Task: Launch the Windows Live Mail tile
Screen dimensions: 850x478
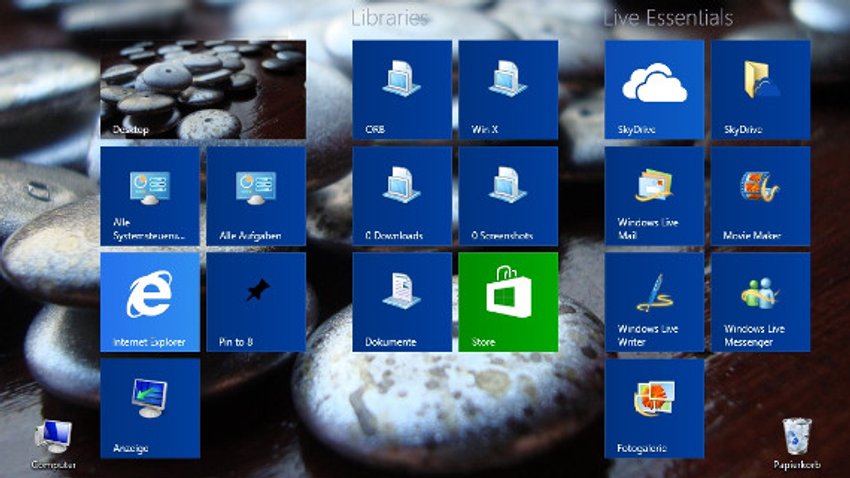Action: coord(654,196)
